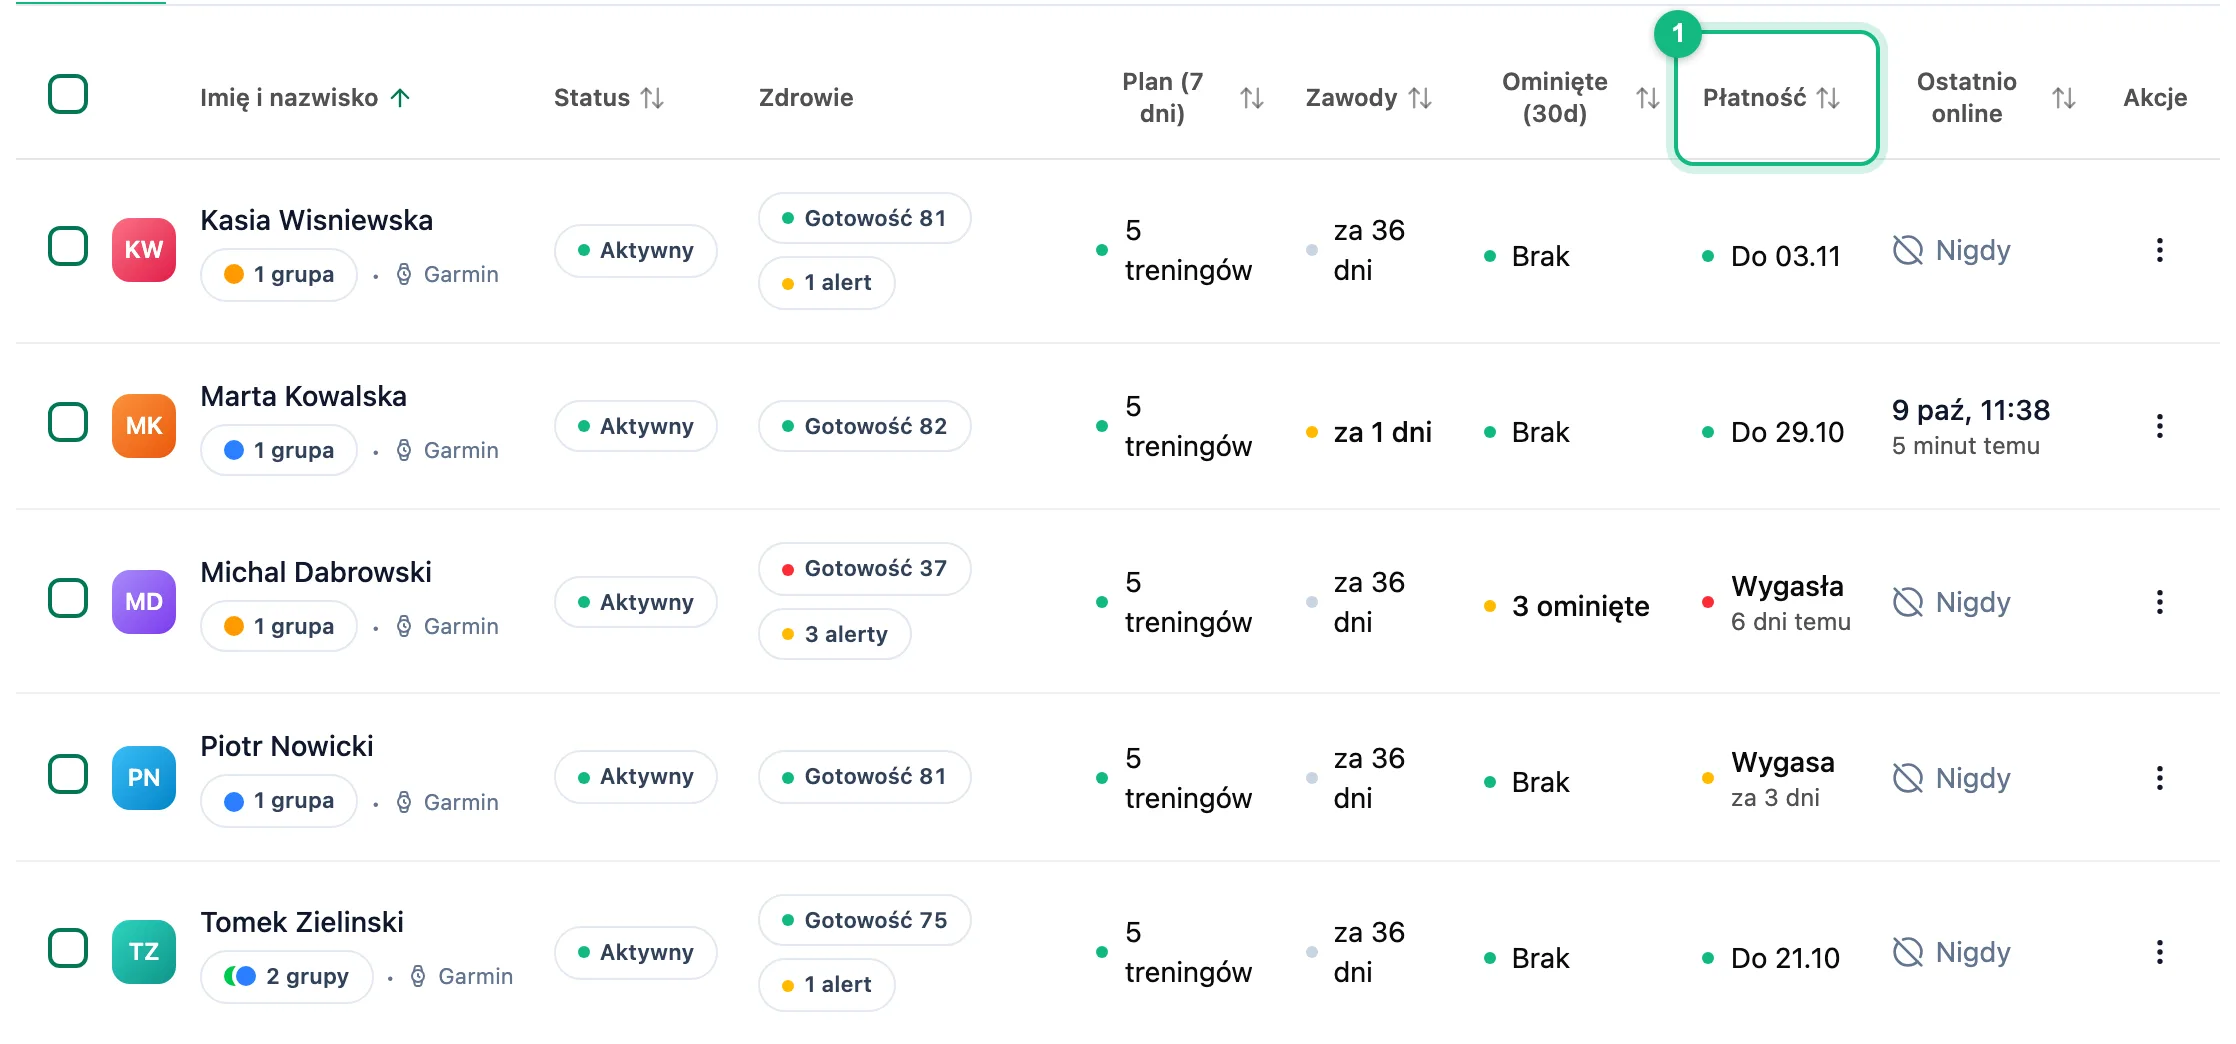Screen dimensions: 2236x1044
Task: Click the TZ avatar icon
Action: [x=144, y=952]
